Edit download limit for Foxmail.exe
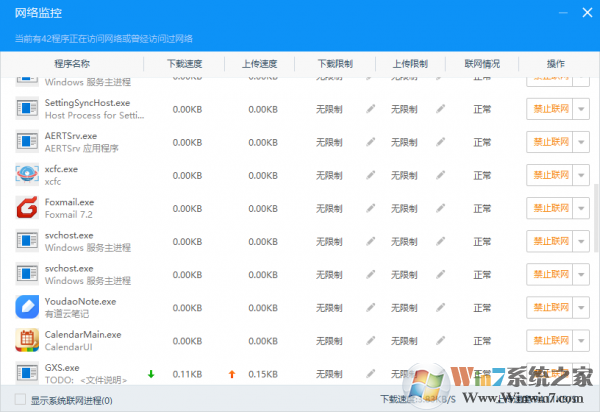The height and width of the screenshot is (412, 600). 371,209
